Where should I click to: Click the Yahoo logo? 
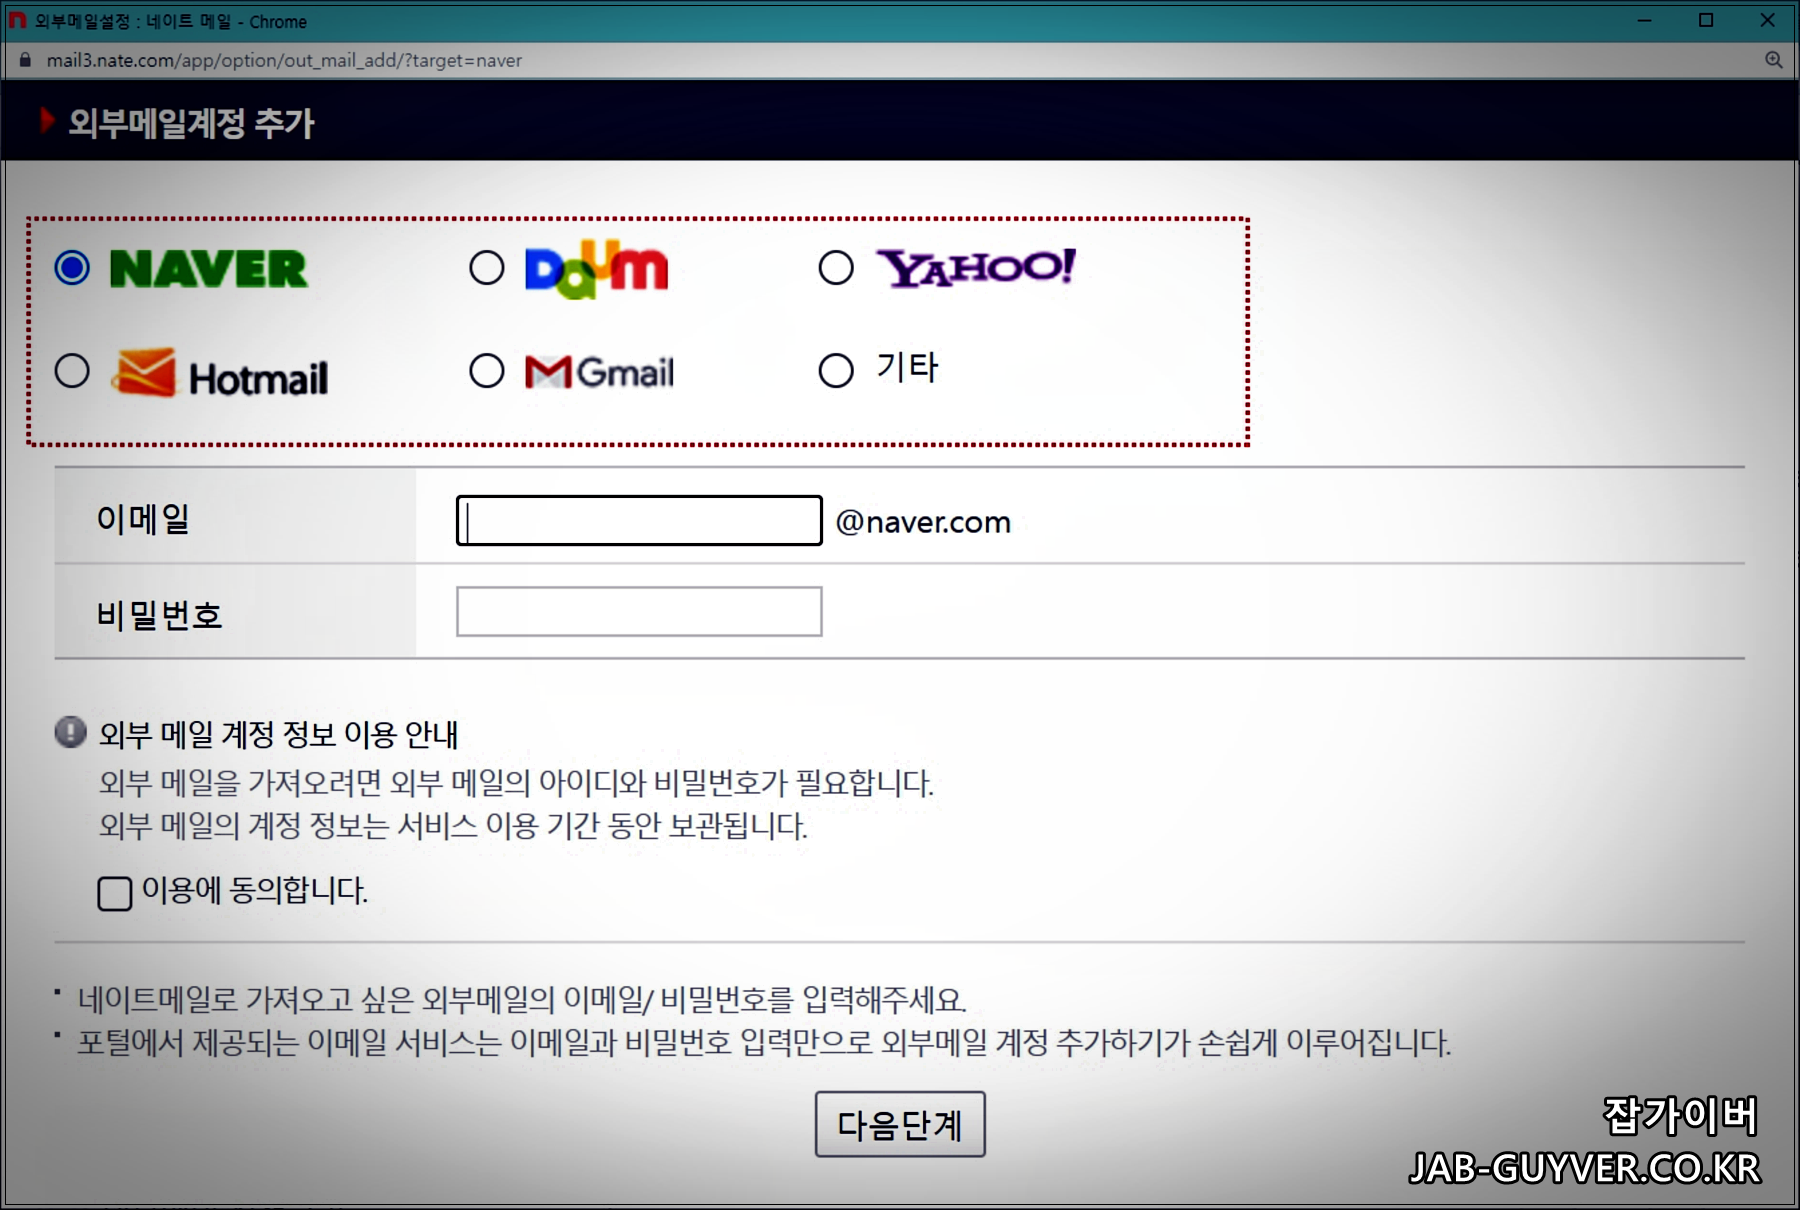click(x=976, y=268)
